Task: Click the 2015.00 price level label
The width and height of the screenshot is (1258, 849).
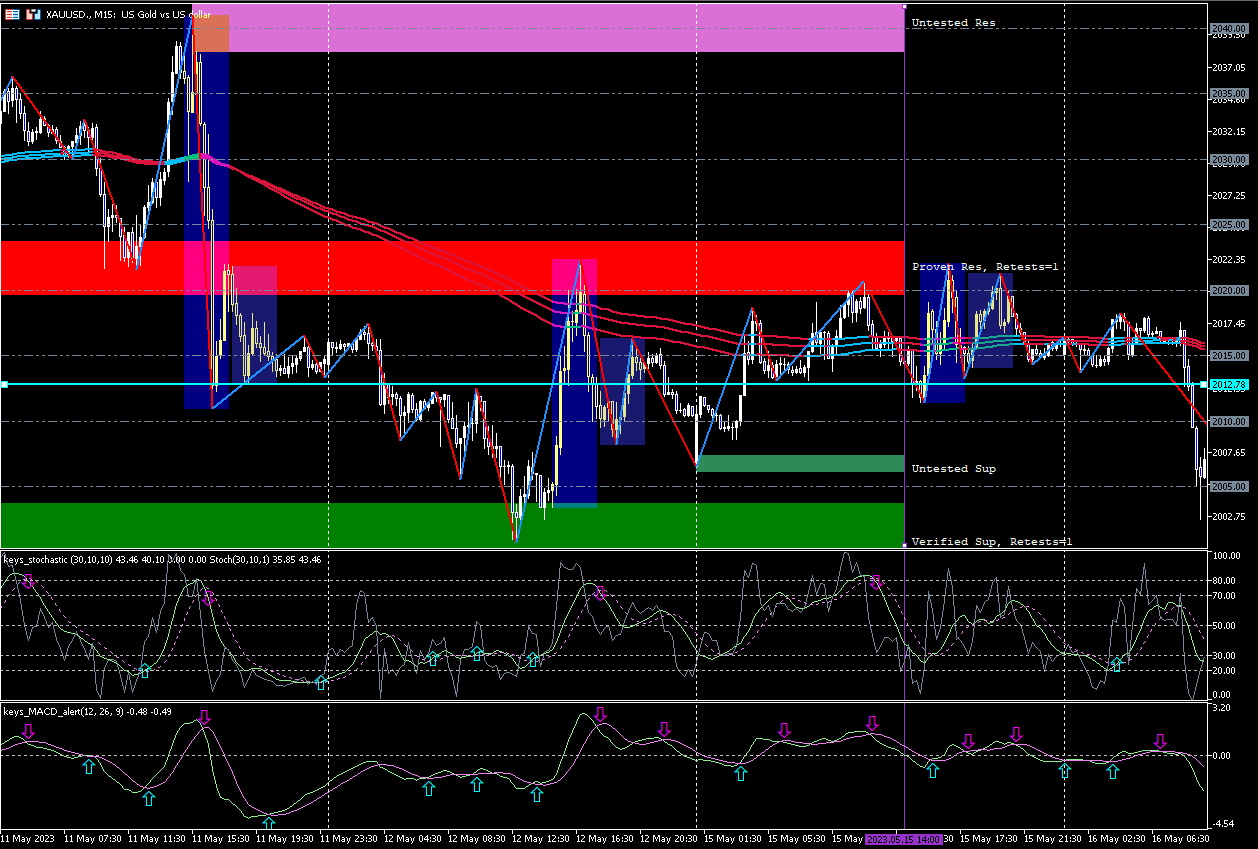Action: click(1227, 356)
